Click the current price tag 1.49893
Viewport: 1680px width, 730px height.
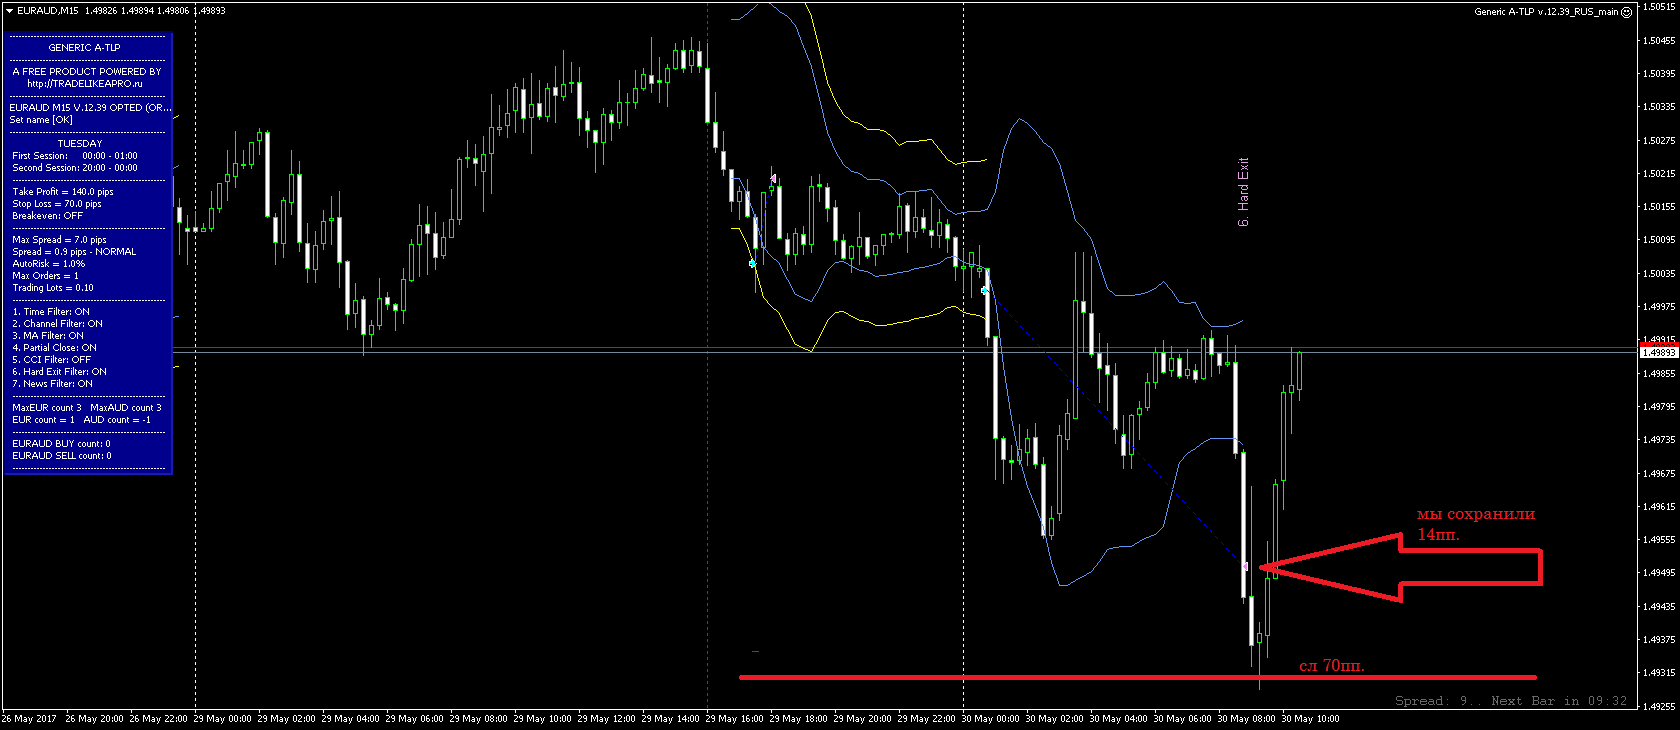[x=1659, y=352]
